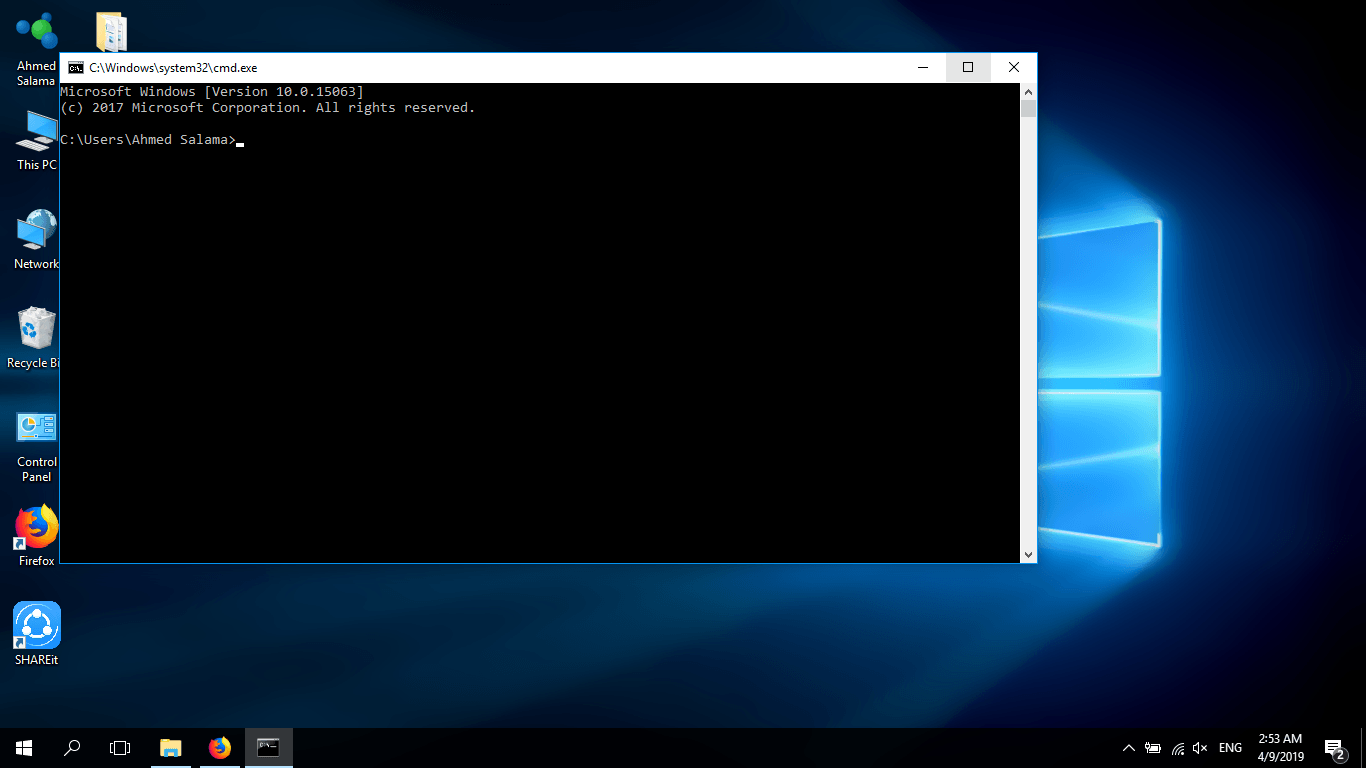Image resolution: width=1366 pixels, height=768 pixels.
Task: Click the taskbar clock showing 2:53 AM
Action: coord(1280,747)
